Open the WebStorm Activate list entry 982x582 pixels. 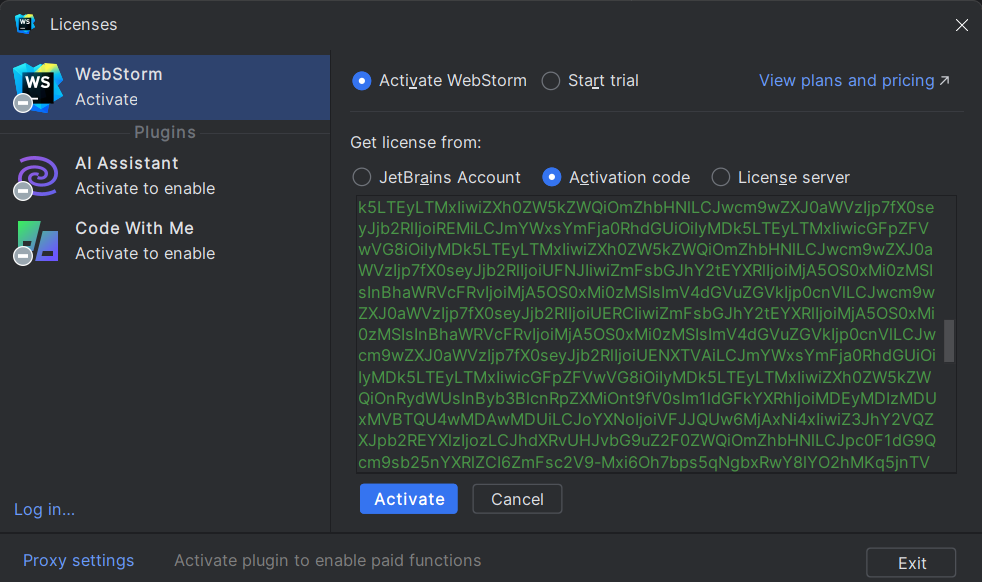(x=165, y=87)
